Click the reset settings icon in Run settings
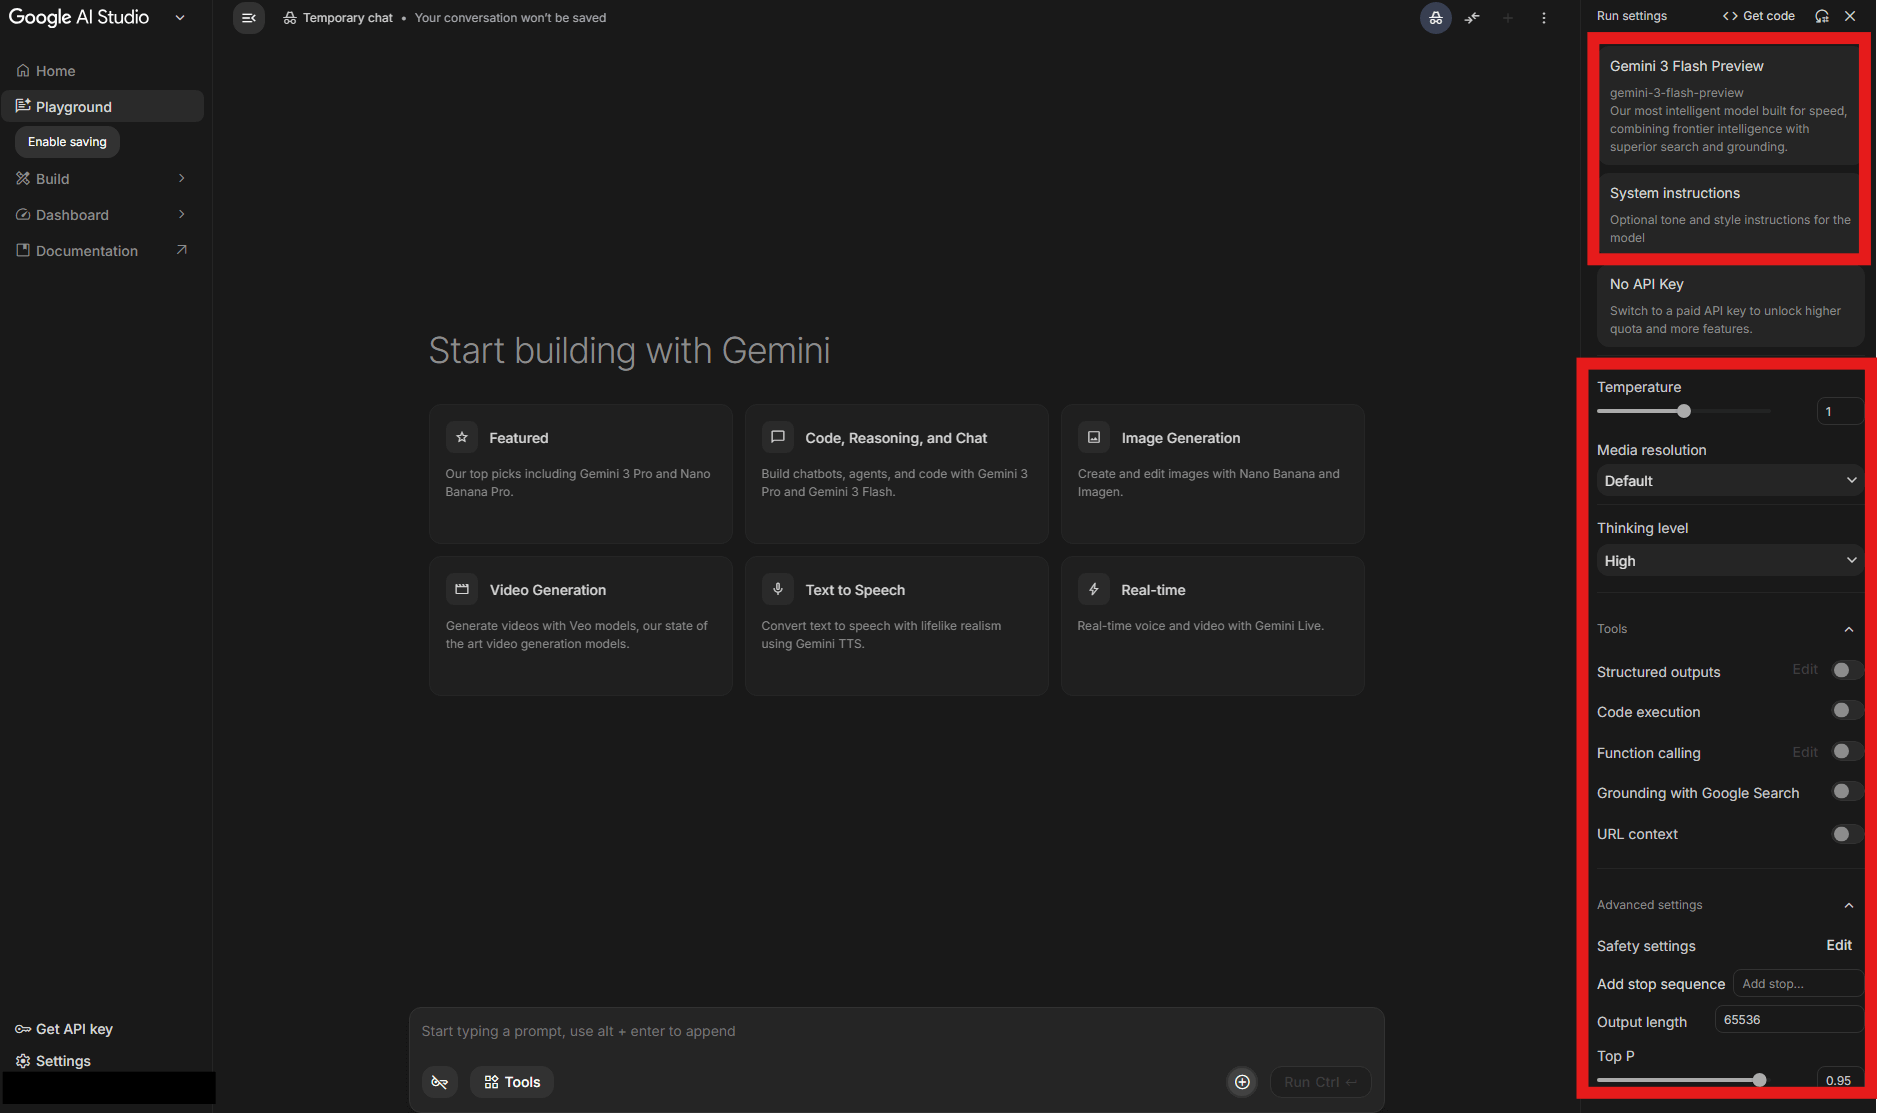Screen dimensions: 1878x1113 tap(1822, 16)
